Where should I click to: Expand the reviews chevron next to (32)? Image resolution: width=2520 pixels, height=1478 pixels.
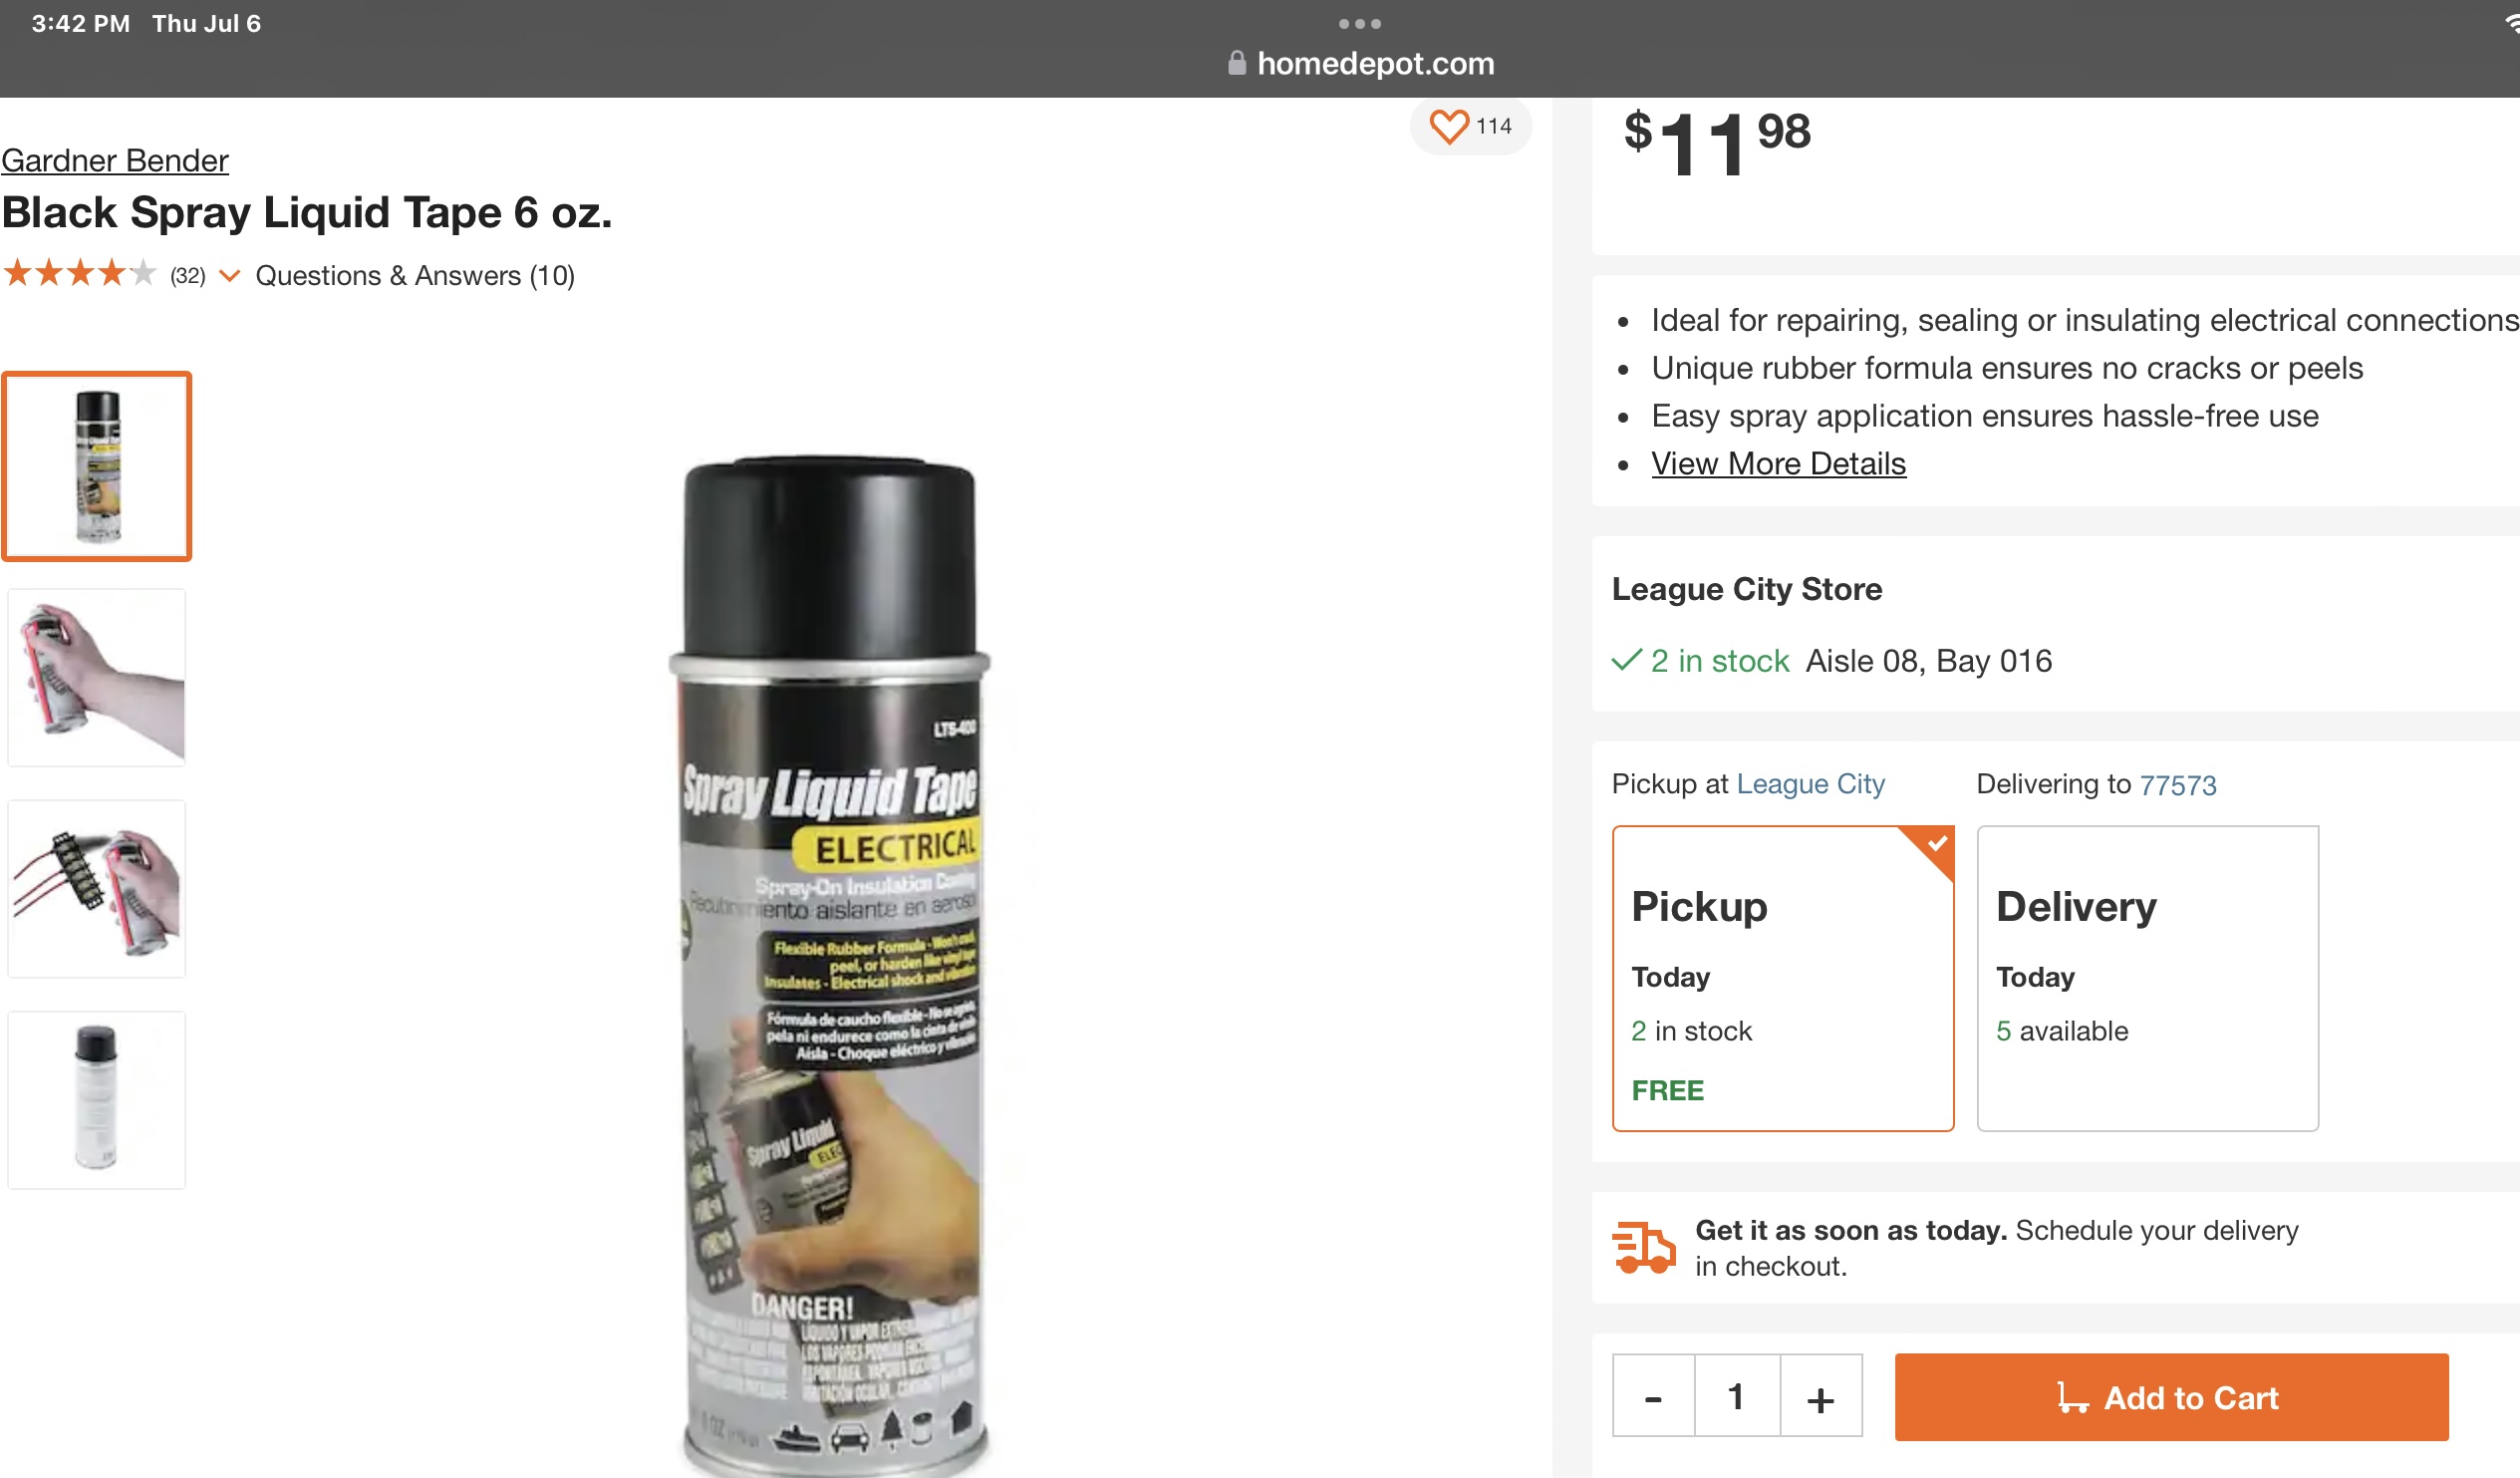230,276
